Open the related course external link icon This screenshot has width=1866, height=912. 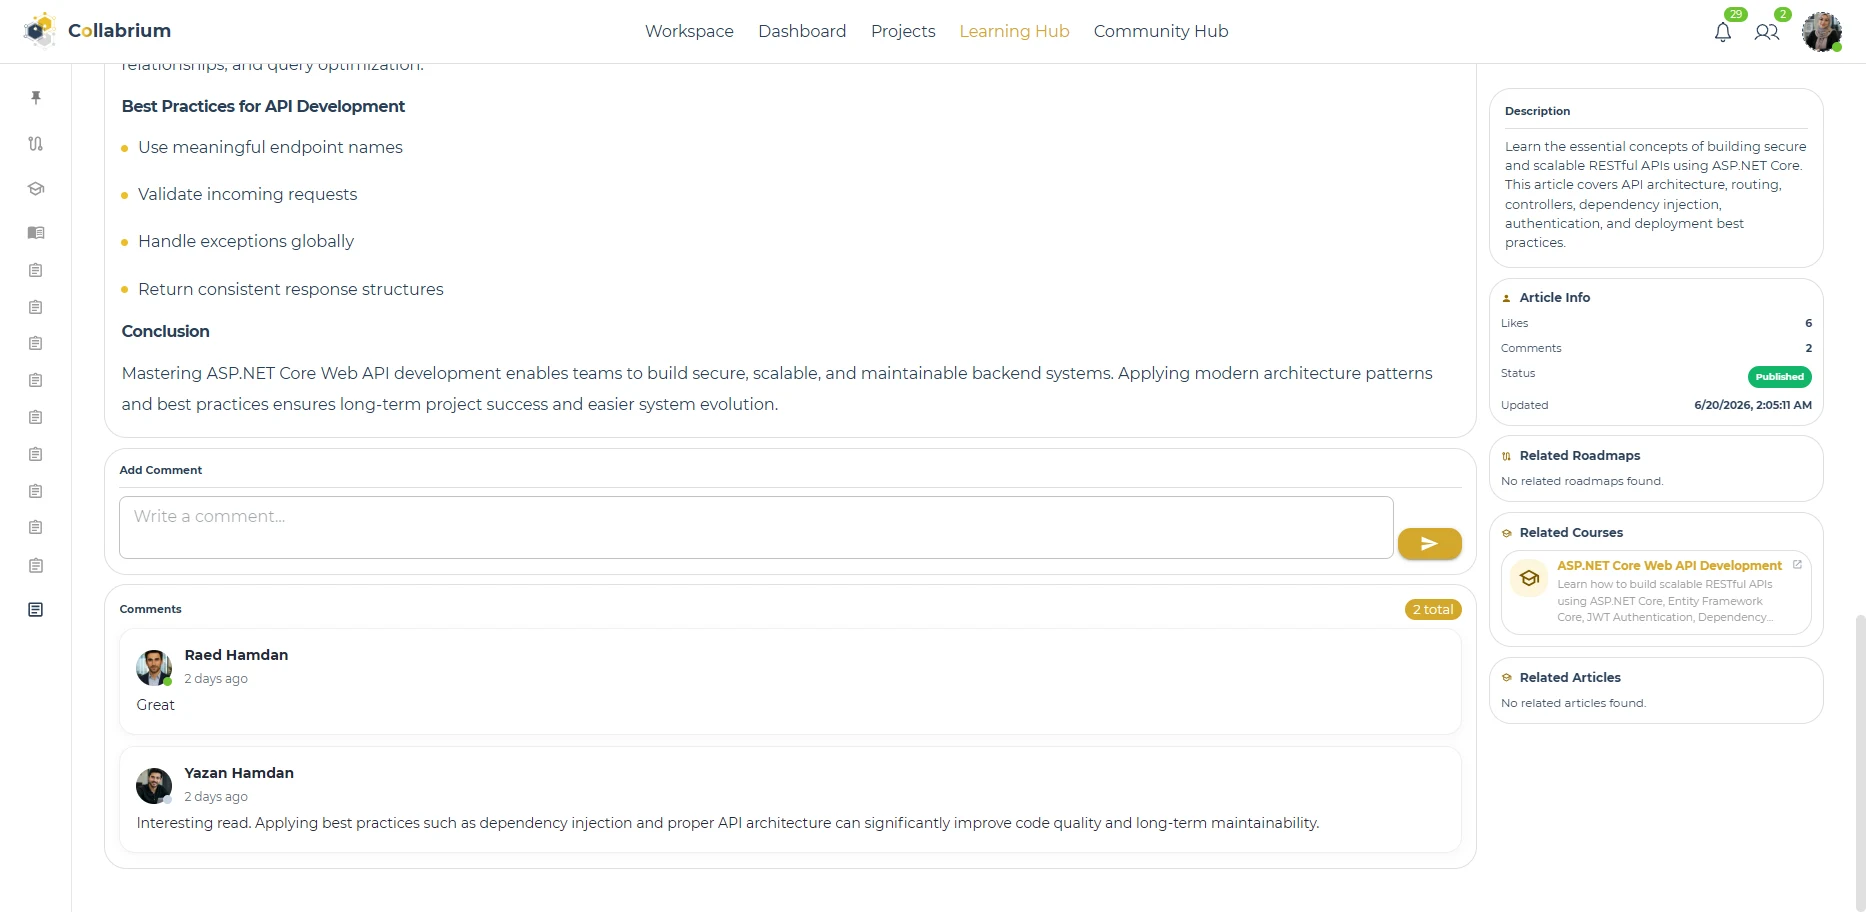pos(1797,565)
